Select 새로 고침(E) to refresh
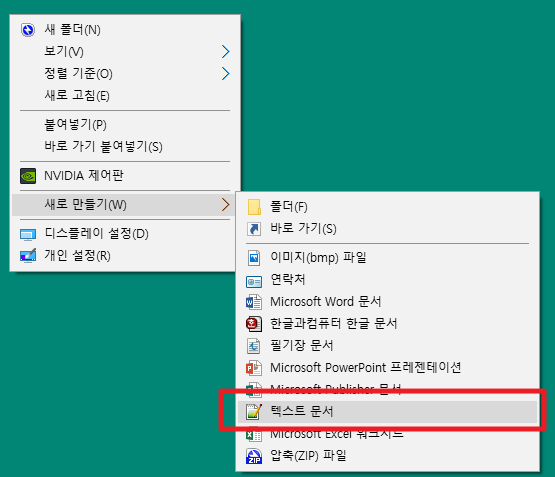This screenshot has height=477, width=555. point(125,96)
